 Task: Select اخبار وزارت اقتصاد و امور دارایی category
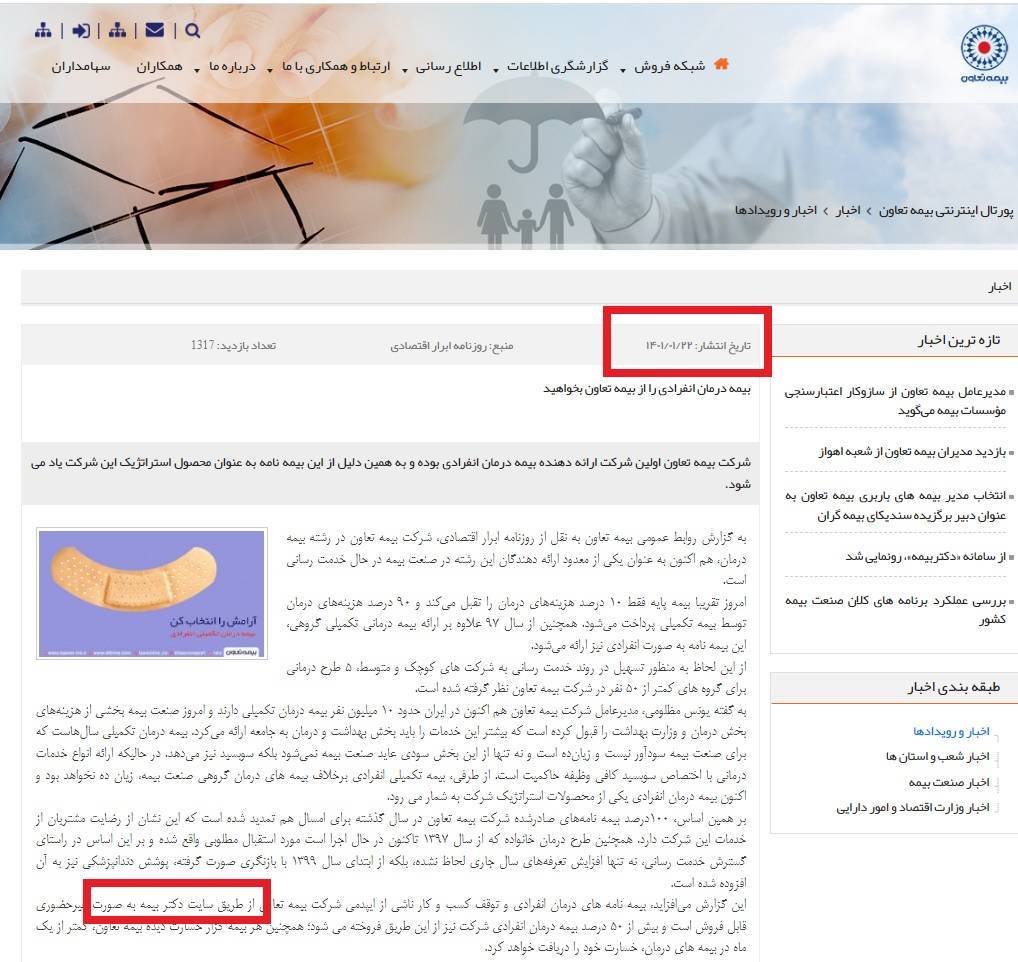[913, 808]
